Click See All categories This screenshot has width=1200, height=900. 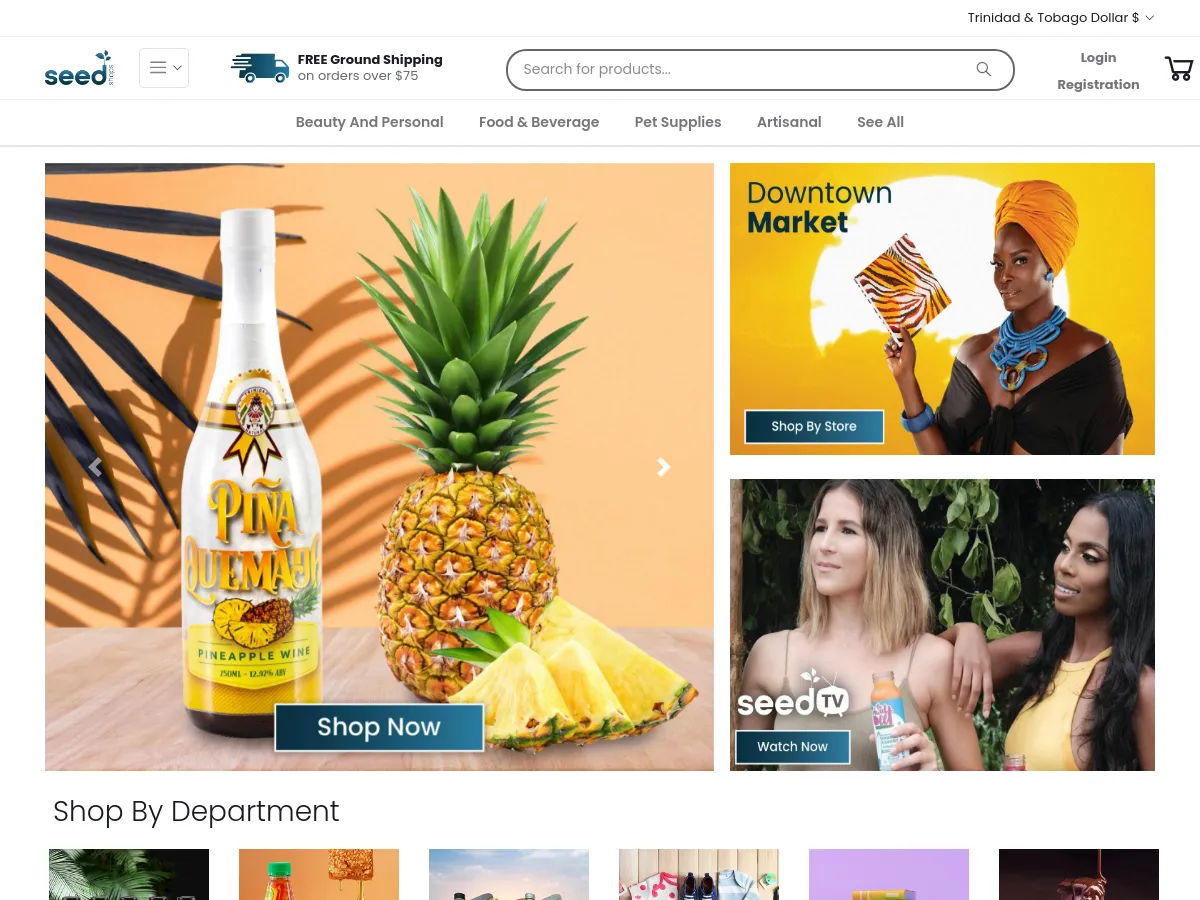pos(880,122)
